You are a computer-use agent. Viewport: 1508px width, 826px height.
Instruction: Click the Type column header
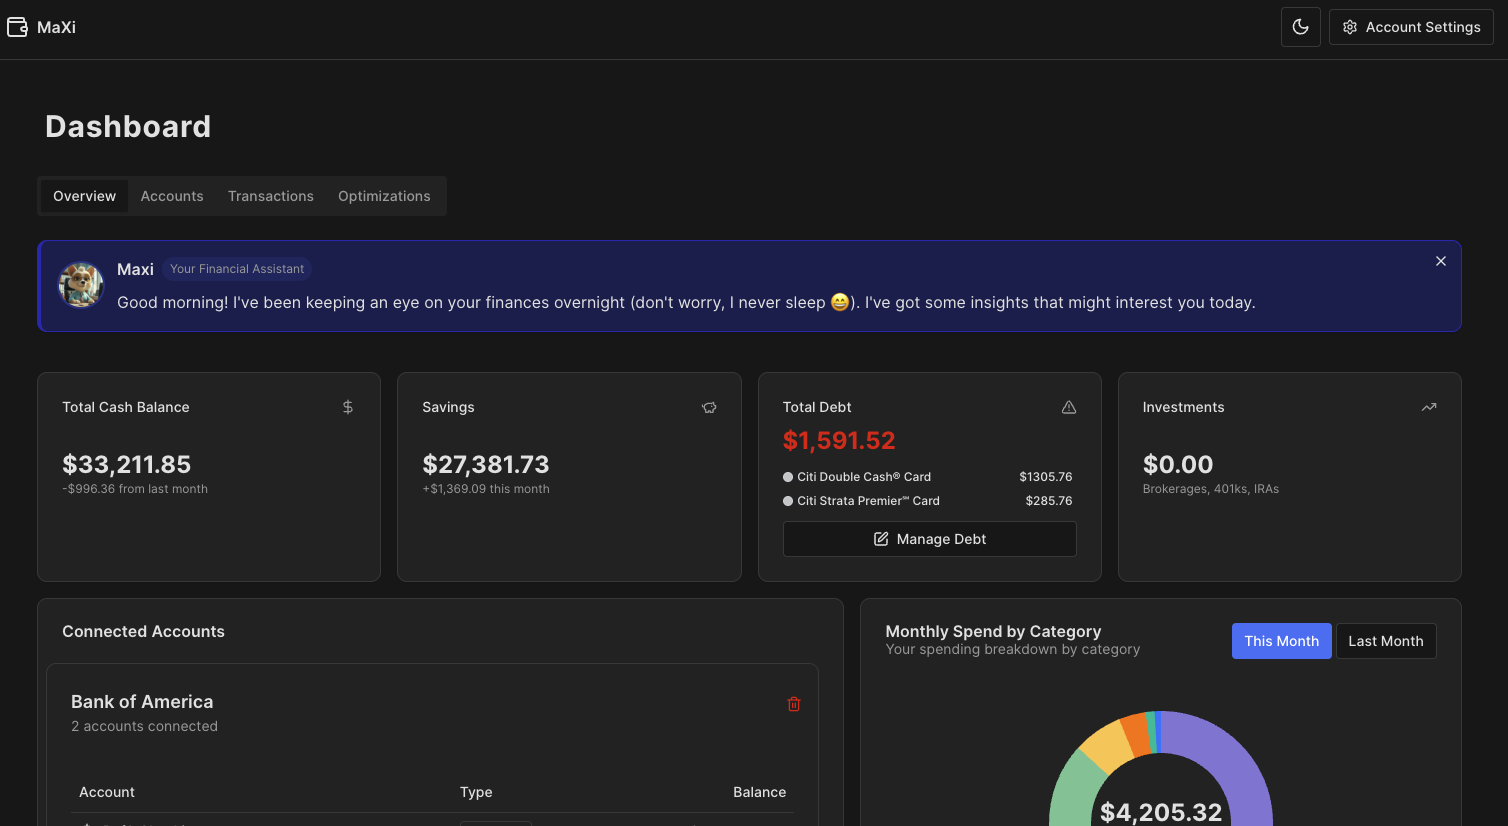click(x=476, y=792)
